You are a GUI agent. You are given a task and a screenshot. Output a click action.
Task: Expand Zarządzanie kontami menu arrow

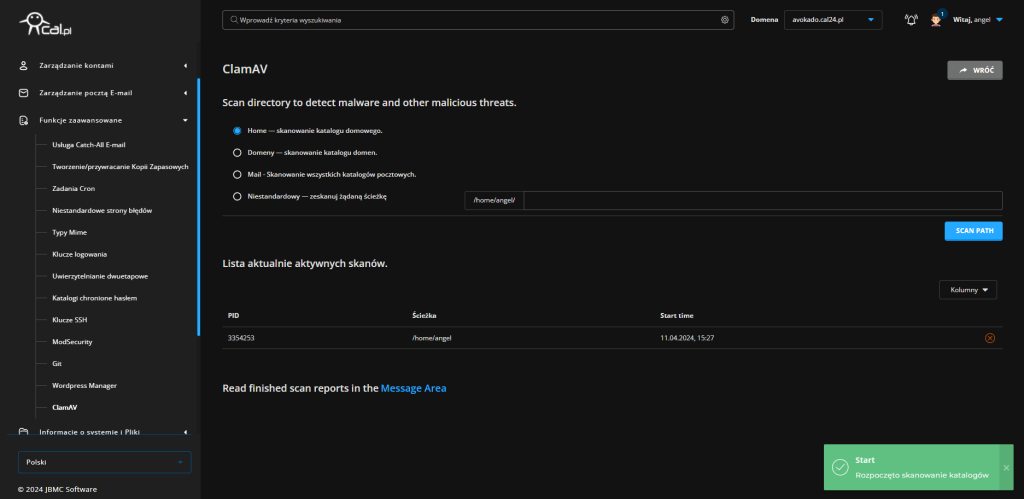[x=185, y=65]
